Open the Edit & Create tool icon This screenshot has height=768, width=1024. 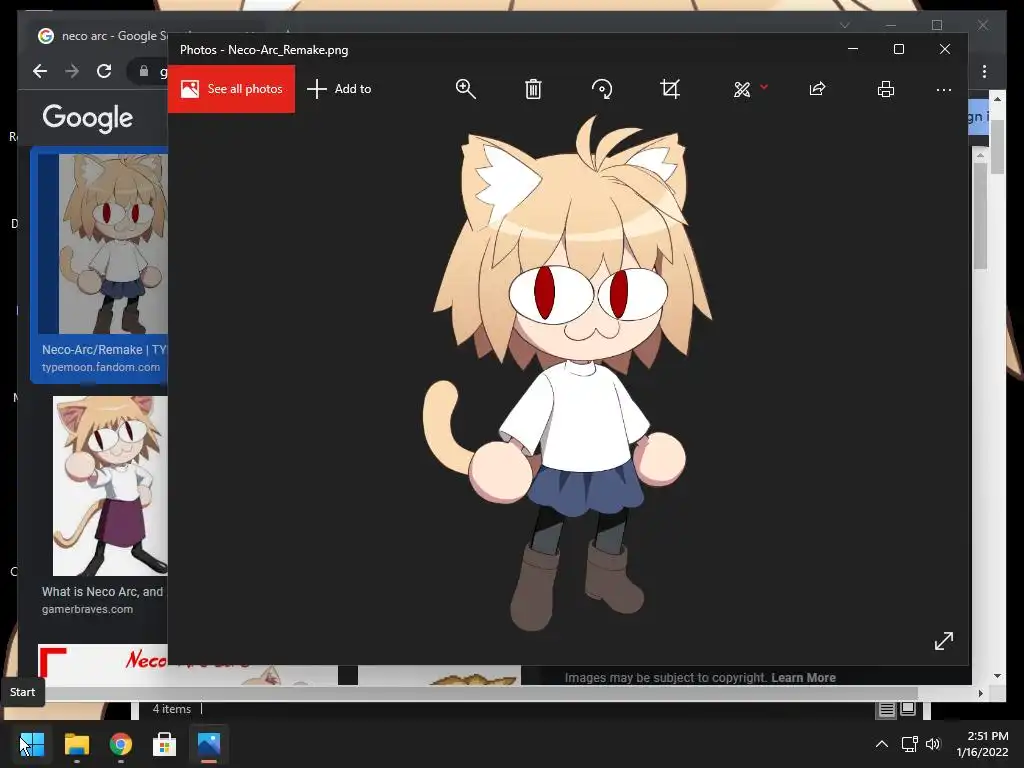742,89
